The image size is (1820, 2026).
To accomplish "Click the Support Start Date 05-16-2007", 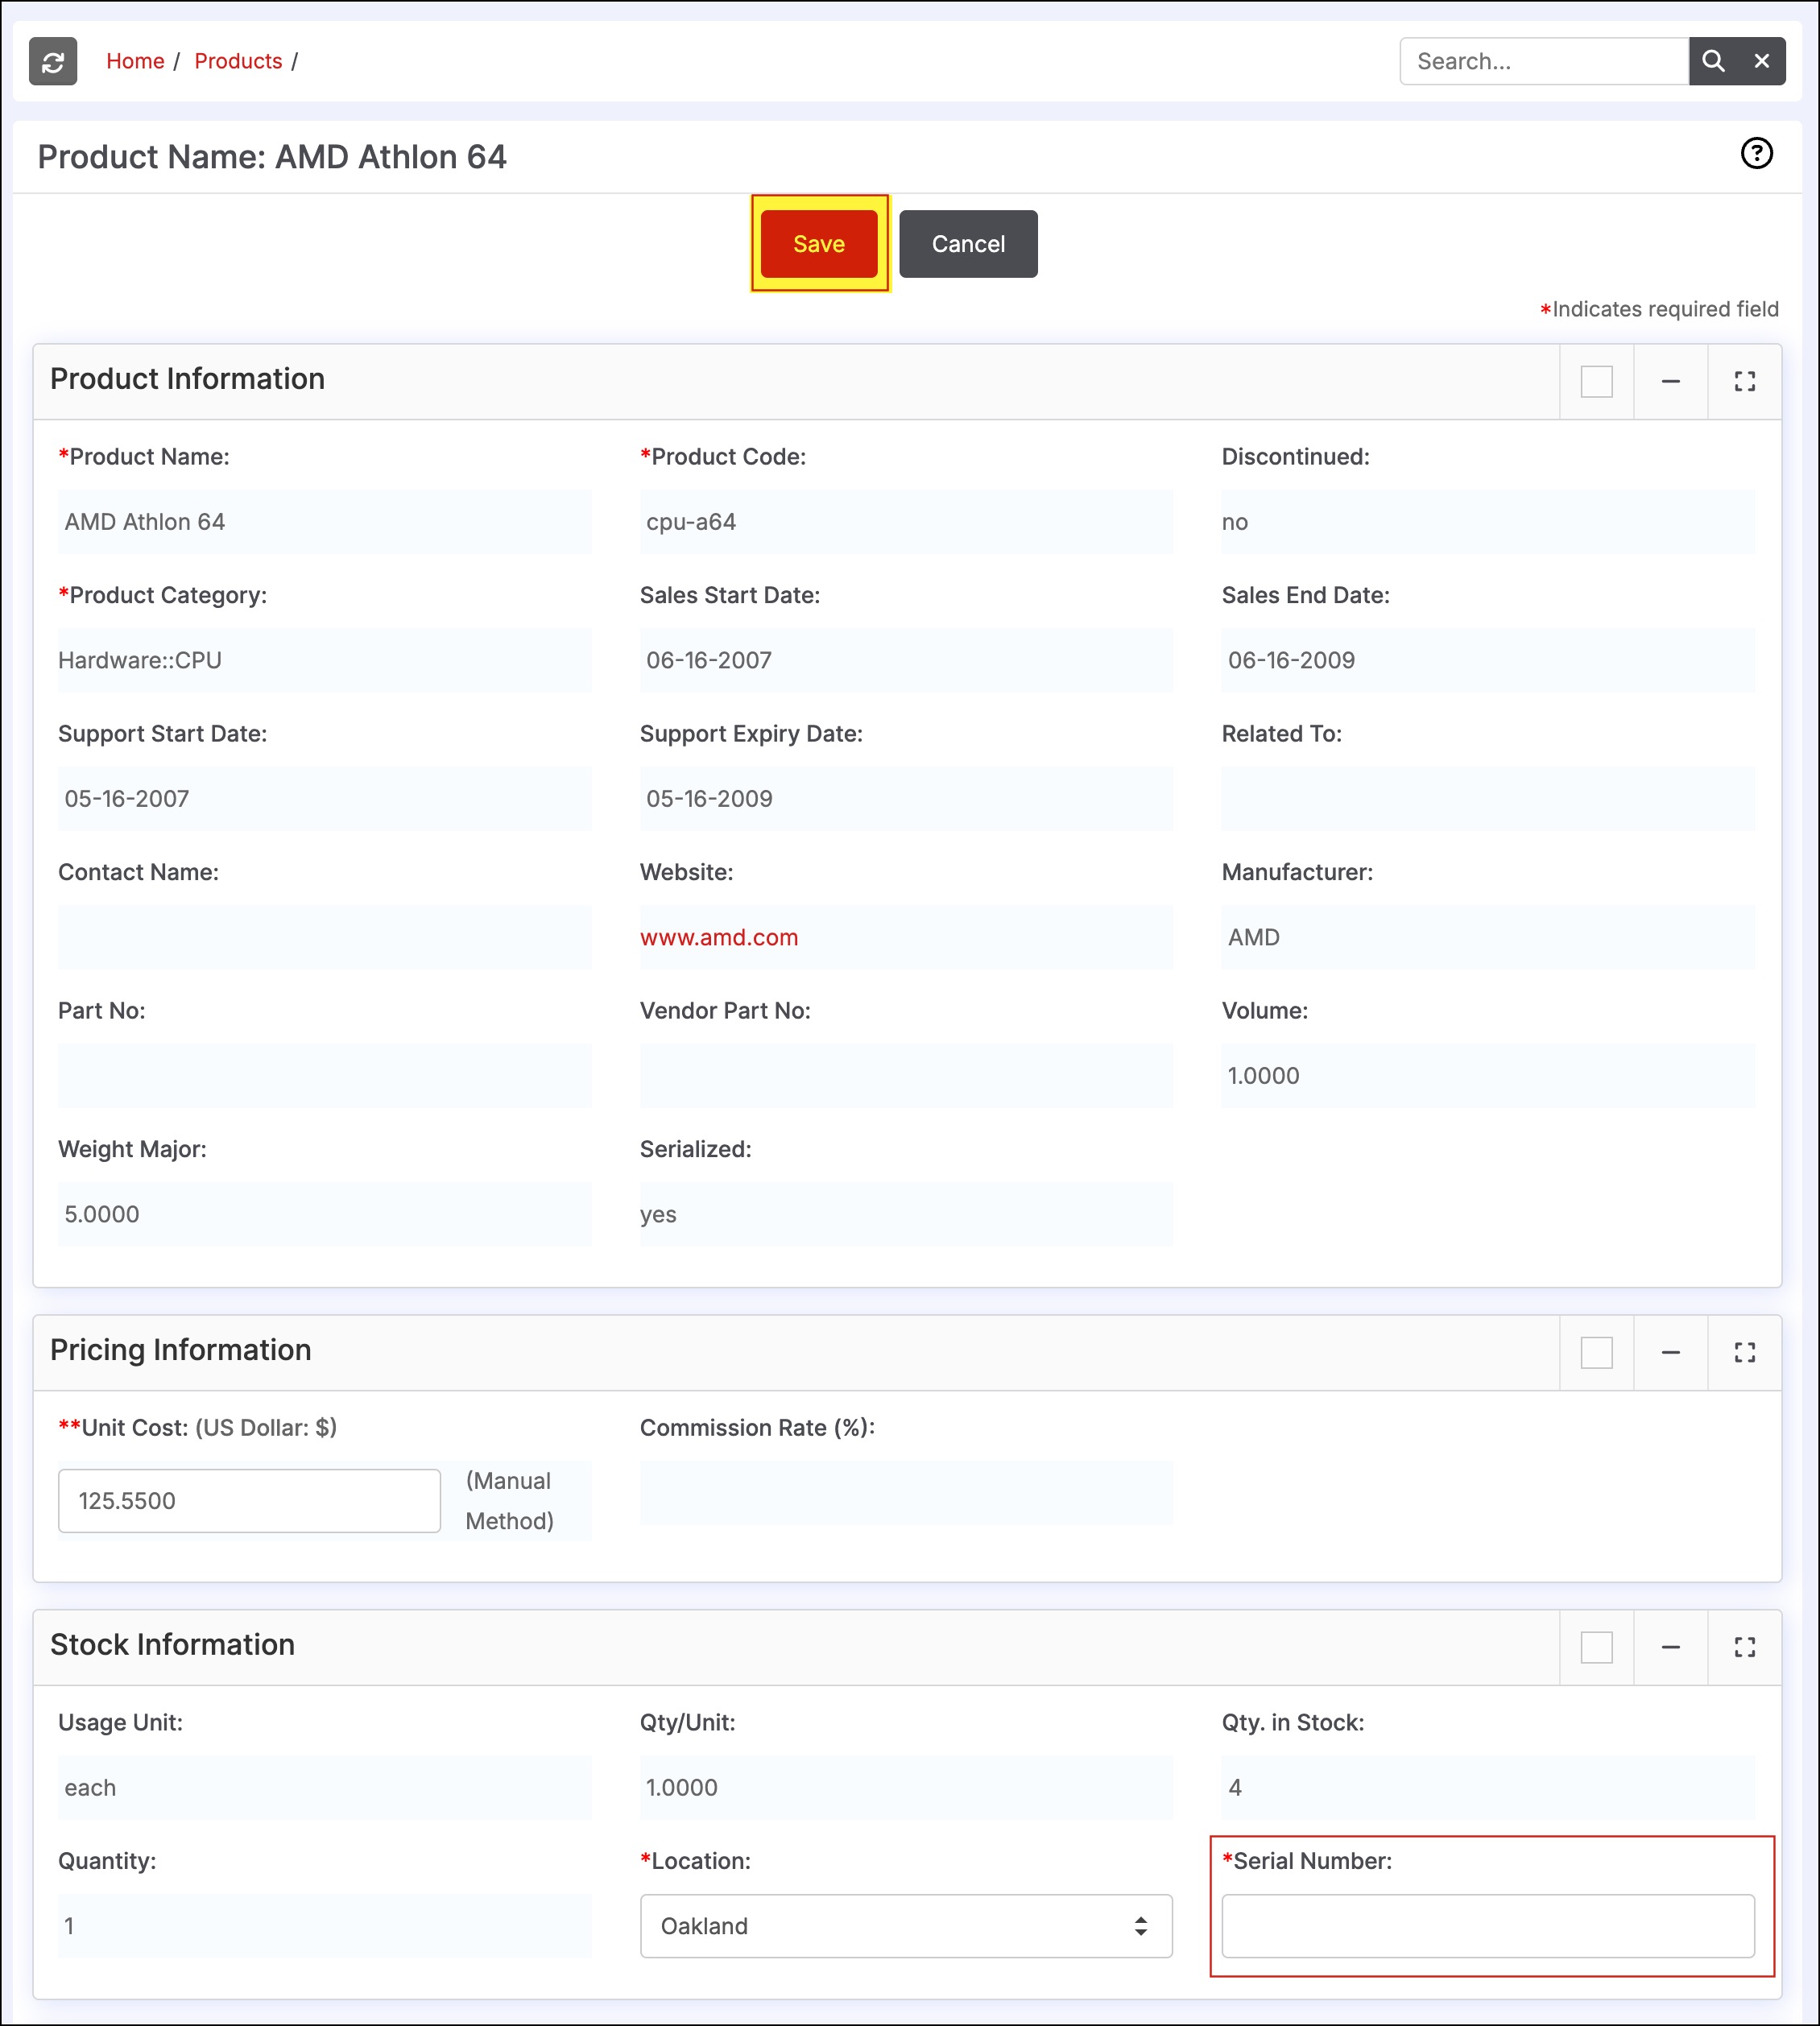I will click(x=127, y=798).
